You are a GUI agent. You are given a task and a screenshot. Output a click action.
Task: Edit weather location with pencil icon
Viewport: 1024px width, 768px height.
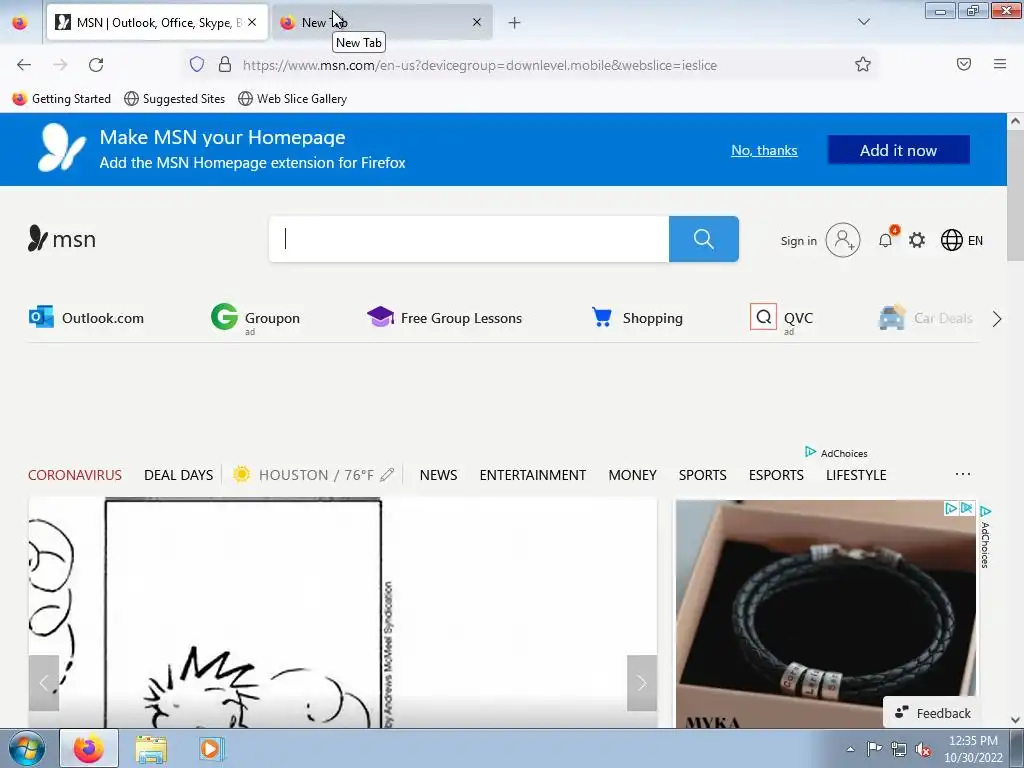387,475
